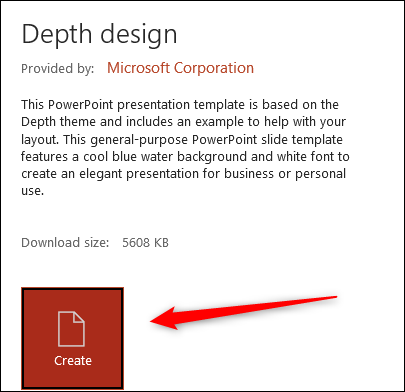Click the line starting 'features a cool blue'
This screenshot has height=392, width=405.
coord(185,156)
